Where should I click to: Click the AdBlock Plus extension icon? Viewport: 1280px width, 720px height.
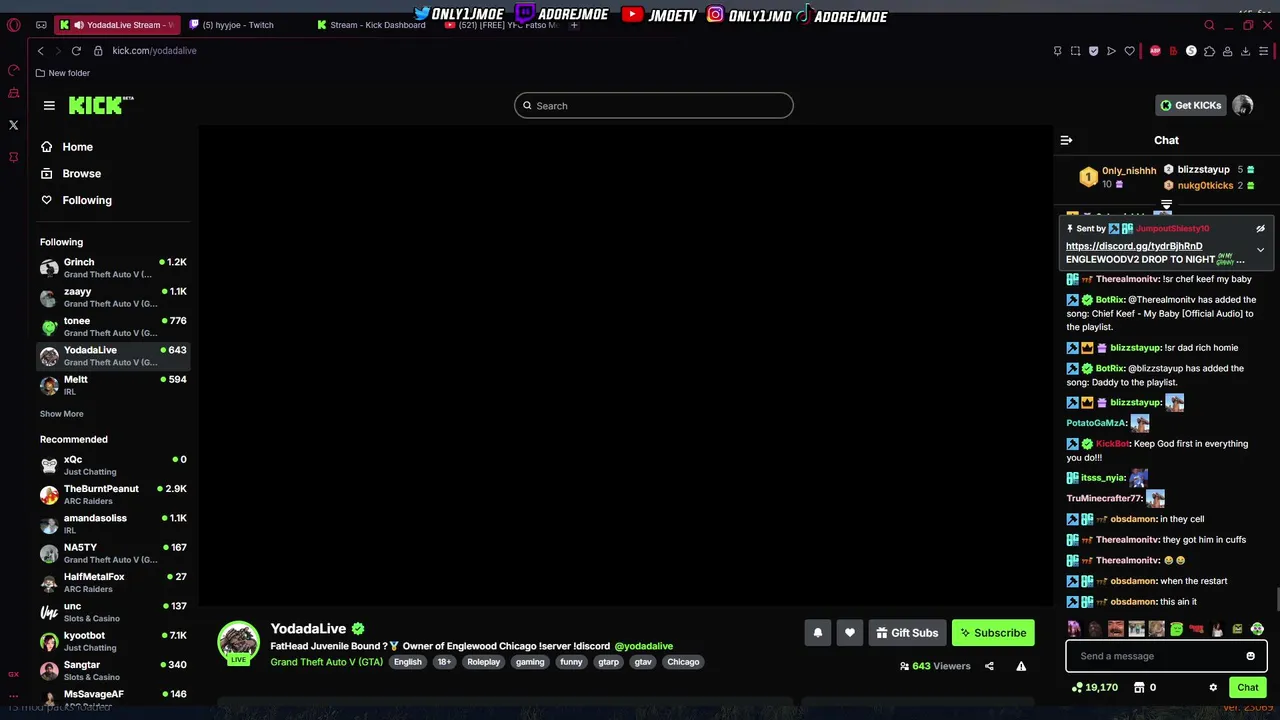(x=1155, y=51)
